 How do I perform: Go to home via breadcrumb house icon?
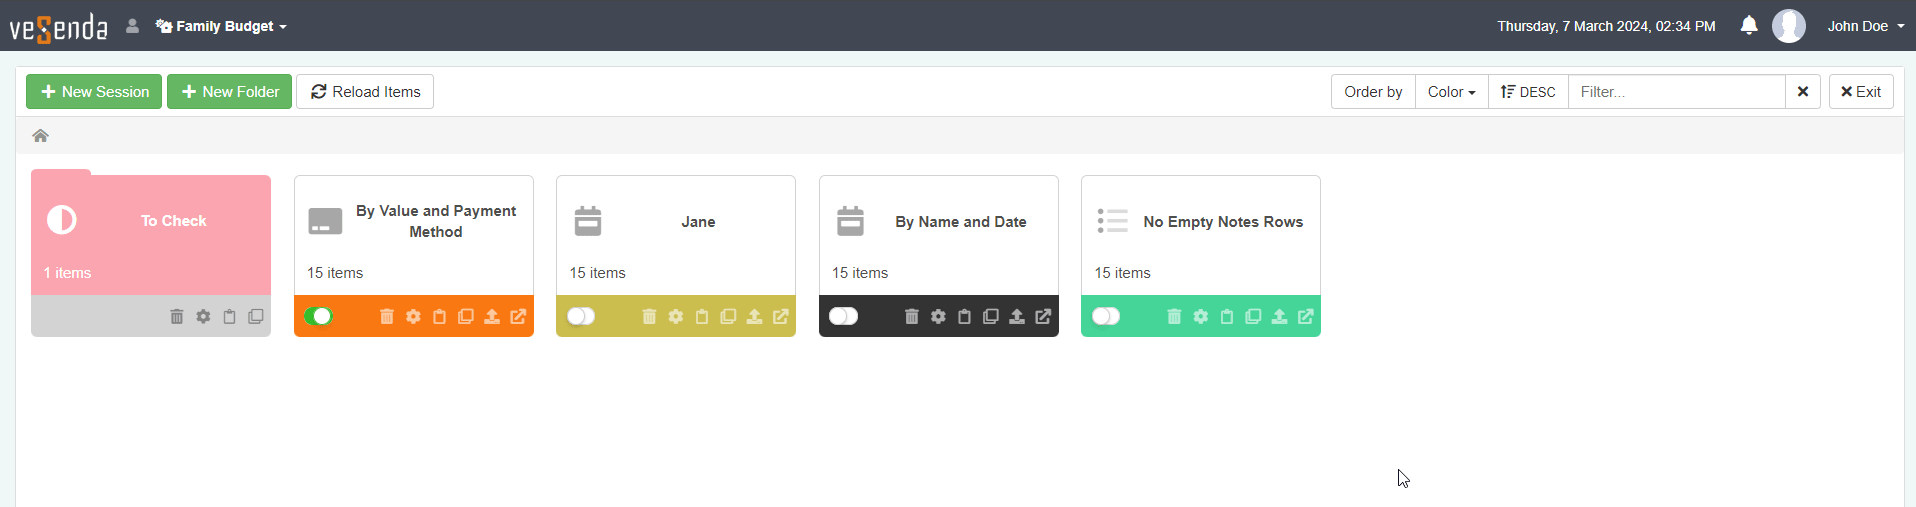pyautogui.click(x=41, y=136)
